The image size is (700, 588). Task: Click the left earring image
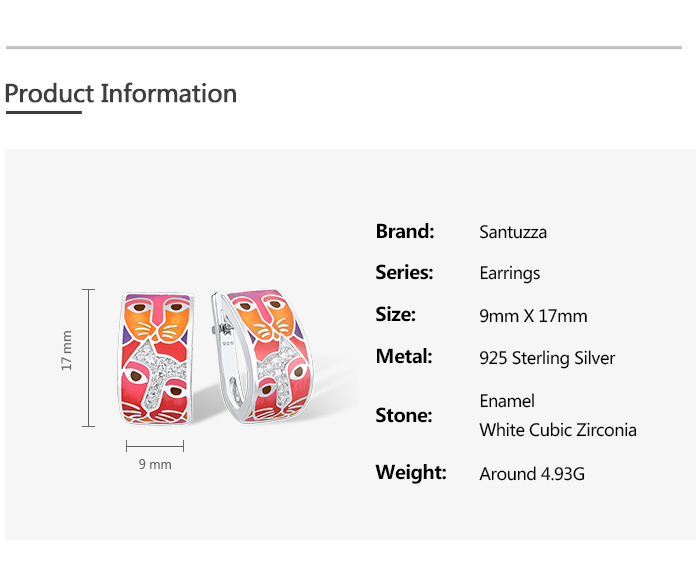click(157, 359)
